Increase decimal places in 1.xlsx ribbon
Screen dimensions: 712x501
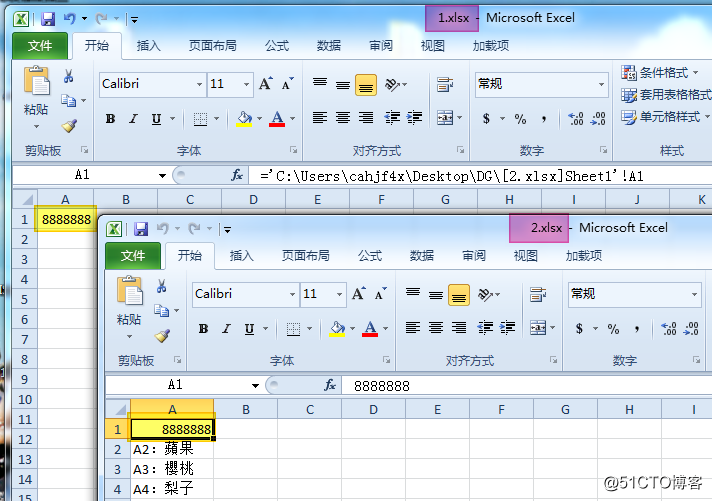(576, 119)
